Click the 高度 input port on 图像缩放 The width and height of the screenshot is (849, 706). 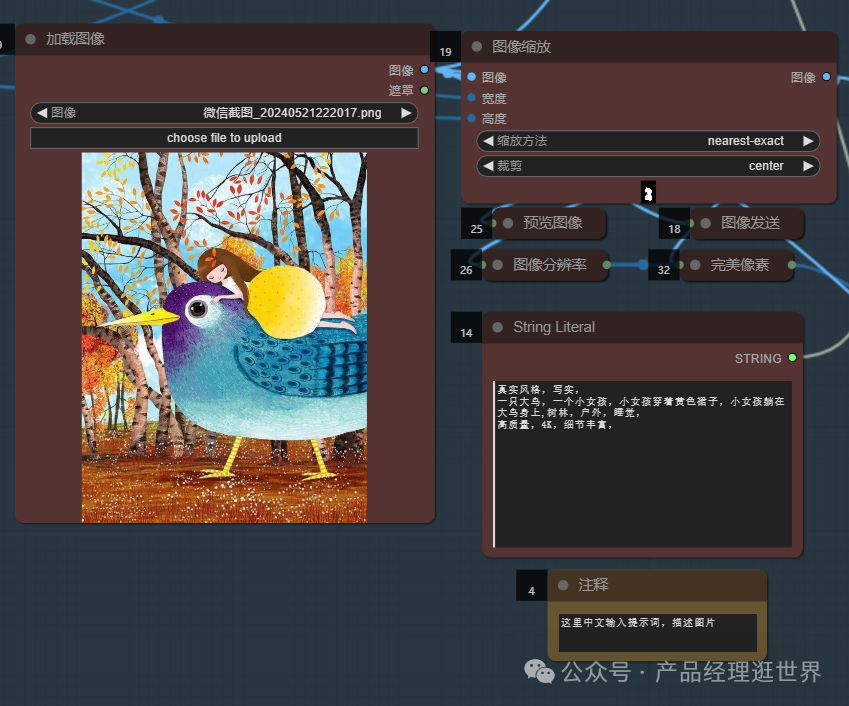(471, 118)
